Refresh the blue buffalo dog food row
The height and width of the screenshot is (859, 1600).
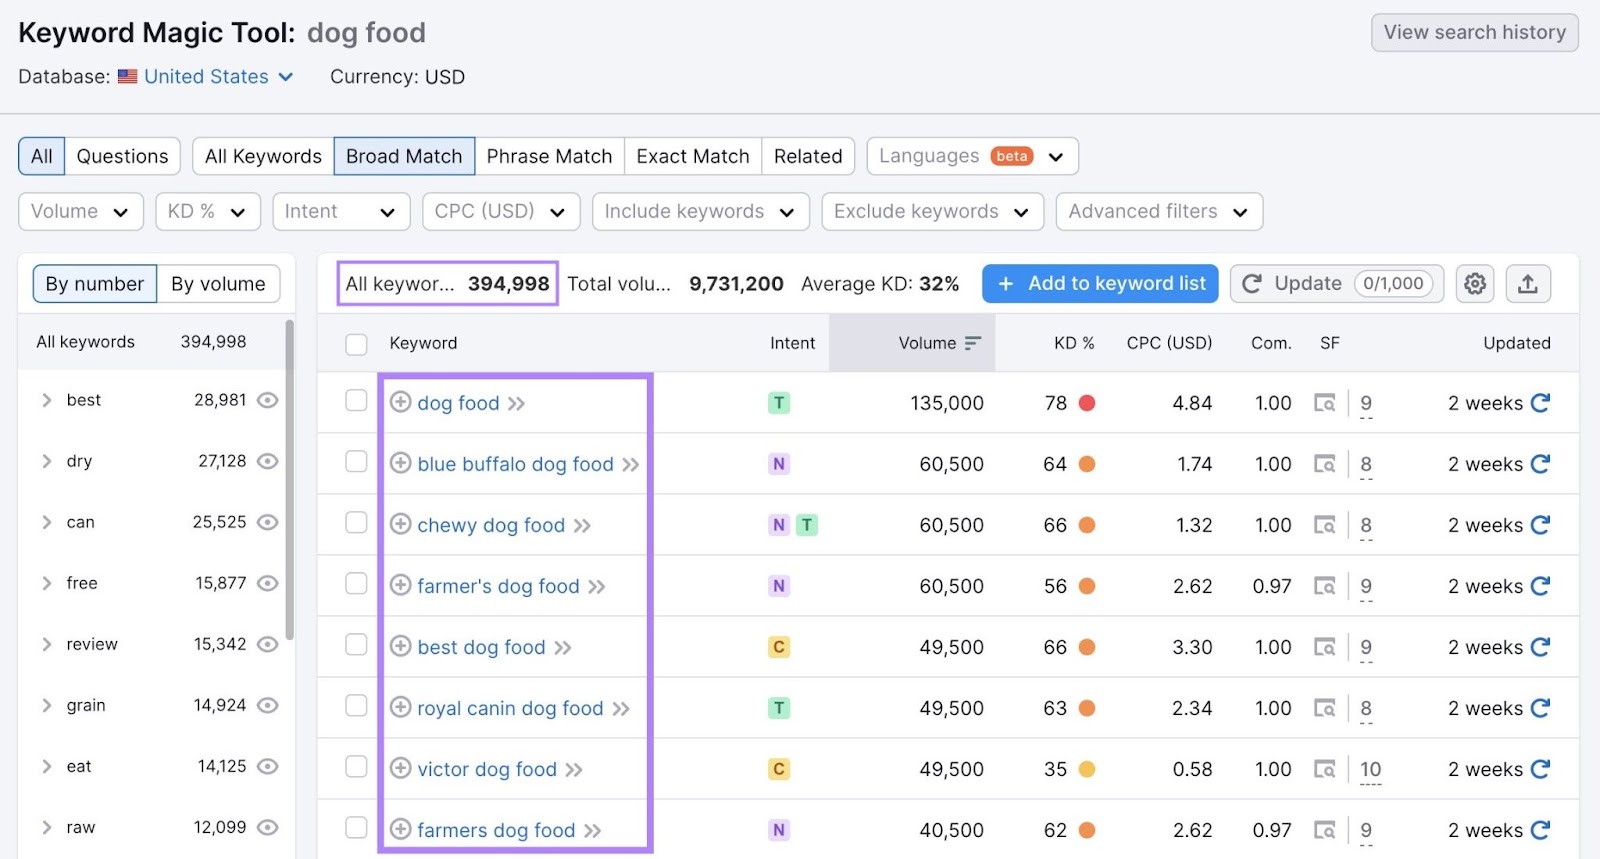[x=1540, y=464]
